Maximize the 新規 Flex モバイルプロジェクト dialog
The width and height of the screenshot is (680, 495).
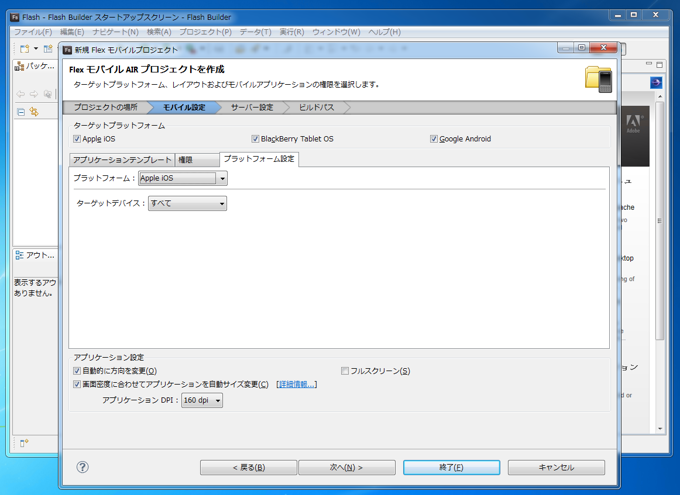(582, 48)
